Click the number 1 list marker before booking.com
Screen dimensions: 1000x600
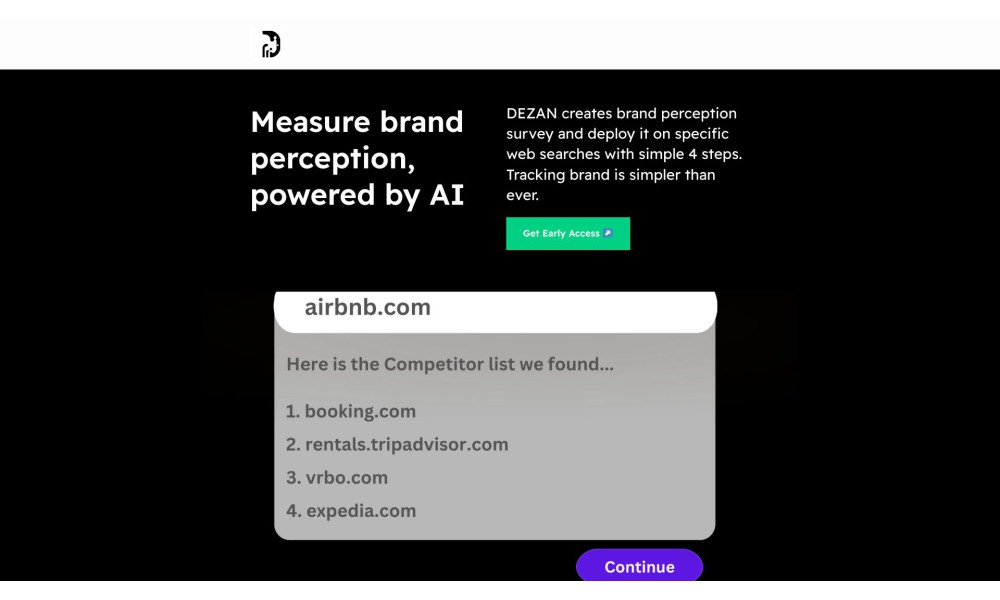pos(293,411)
